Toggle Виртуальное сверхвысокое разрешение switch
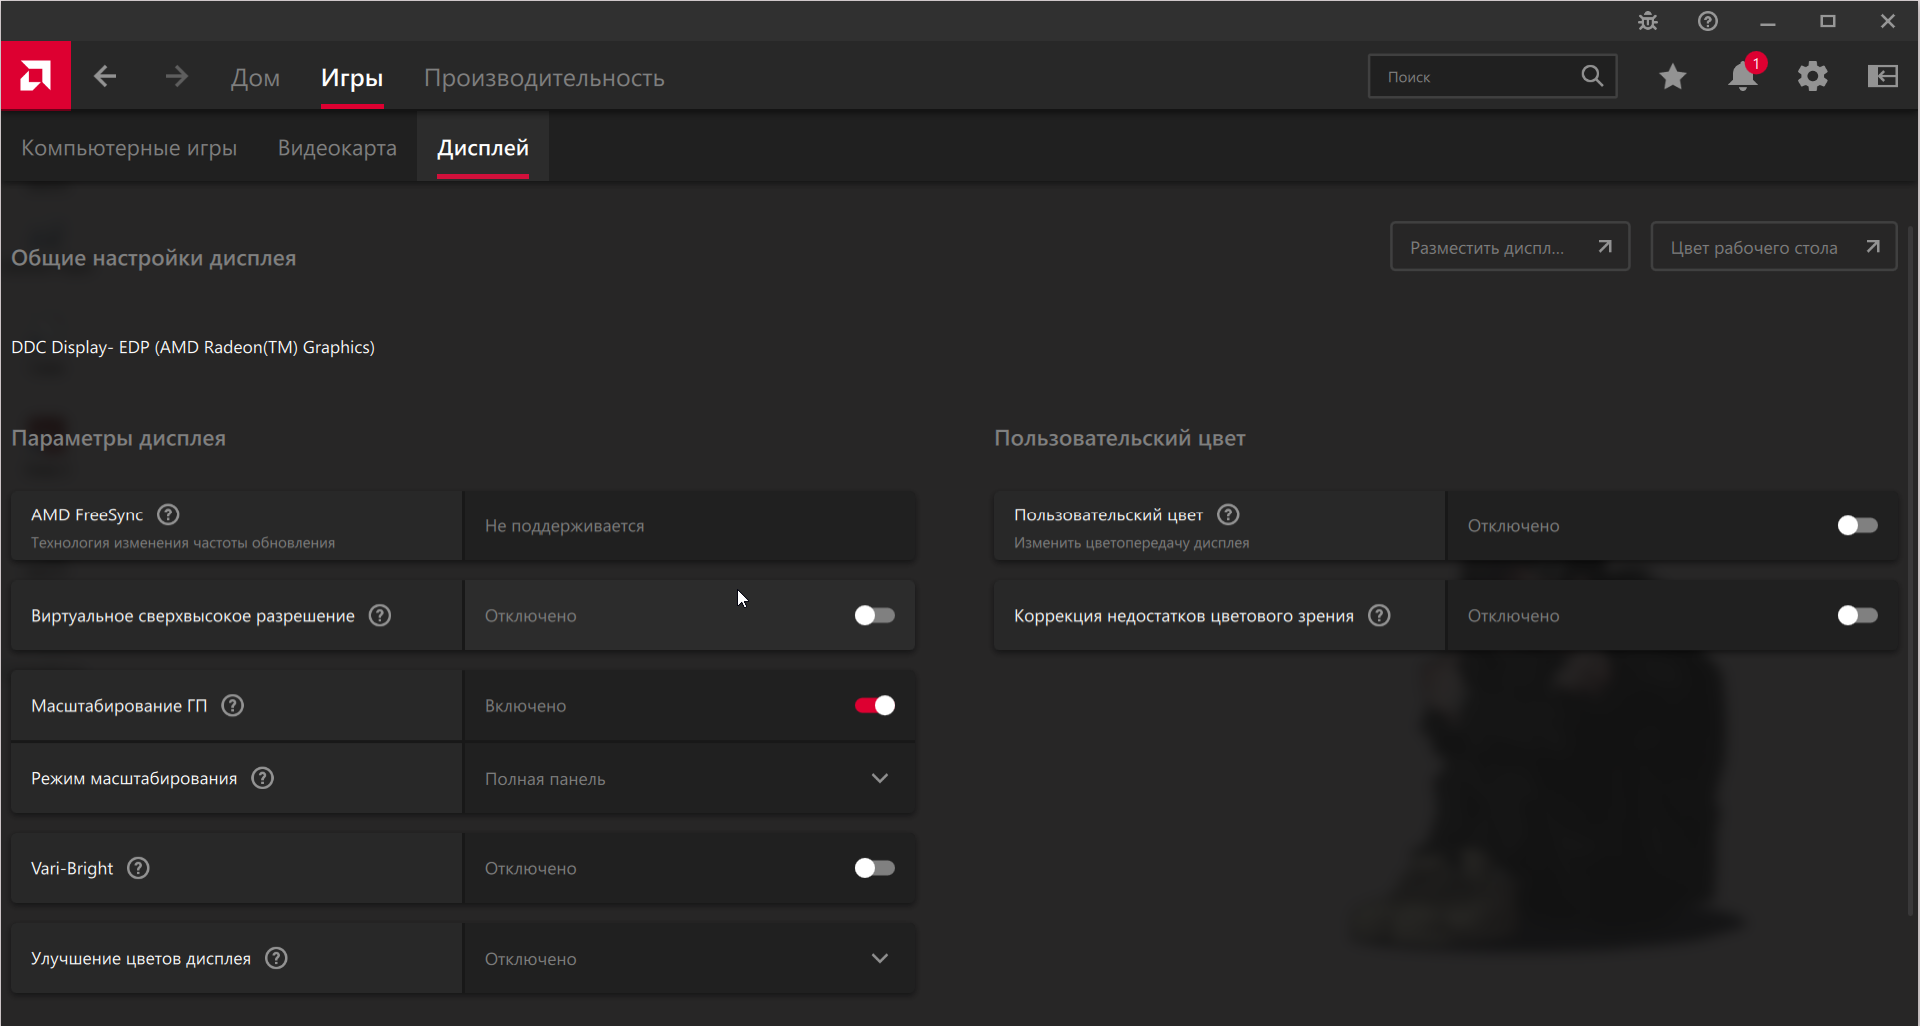This screenshot has width=1920, height=1026. tap(875, 615)
